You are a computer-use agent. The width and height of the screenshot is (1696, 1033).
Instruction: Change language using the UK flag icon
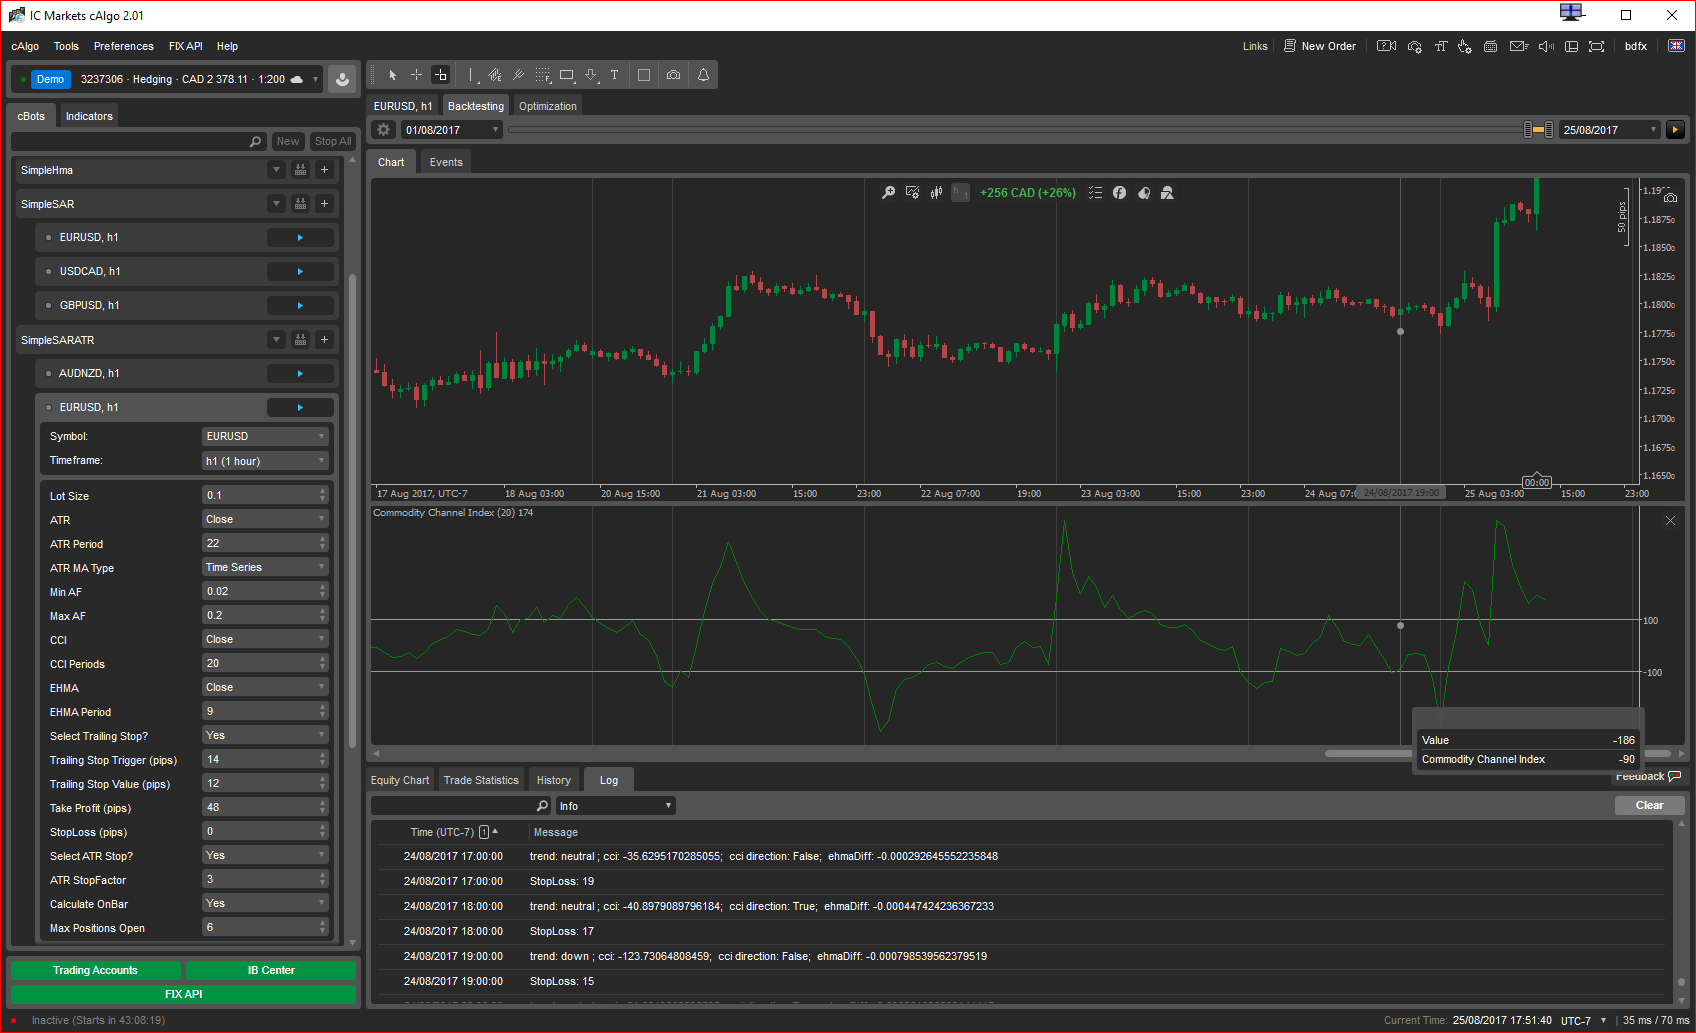click(1676, 46)
